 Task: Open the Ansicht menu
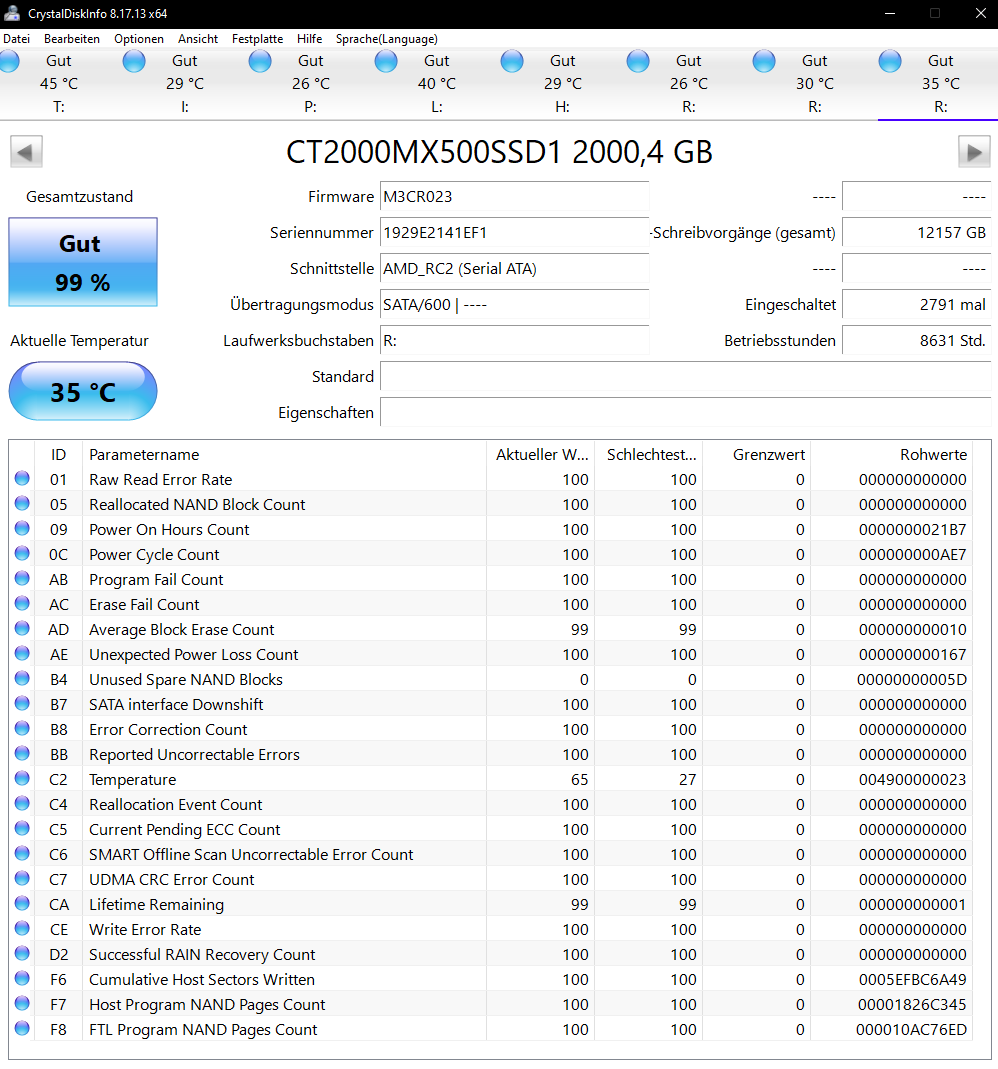(x=198, y=39)
